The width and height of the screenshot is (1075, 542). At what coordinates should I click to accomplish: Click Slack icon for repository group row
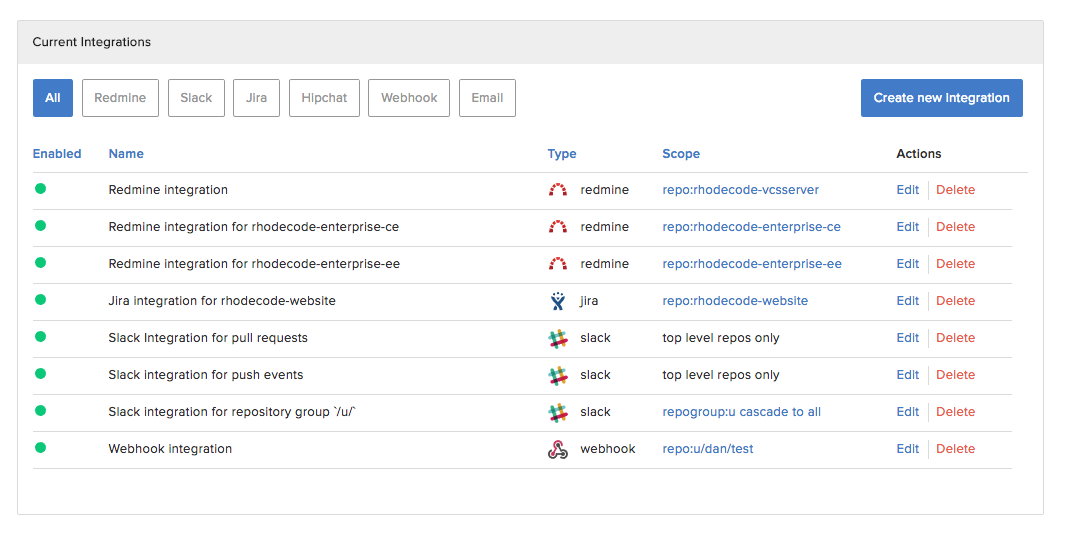(558, 412)
